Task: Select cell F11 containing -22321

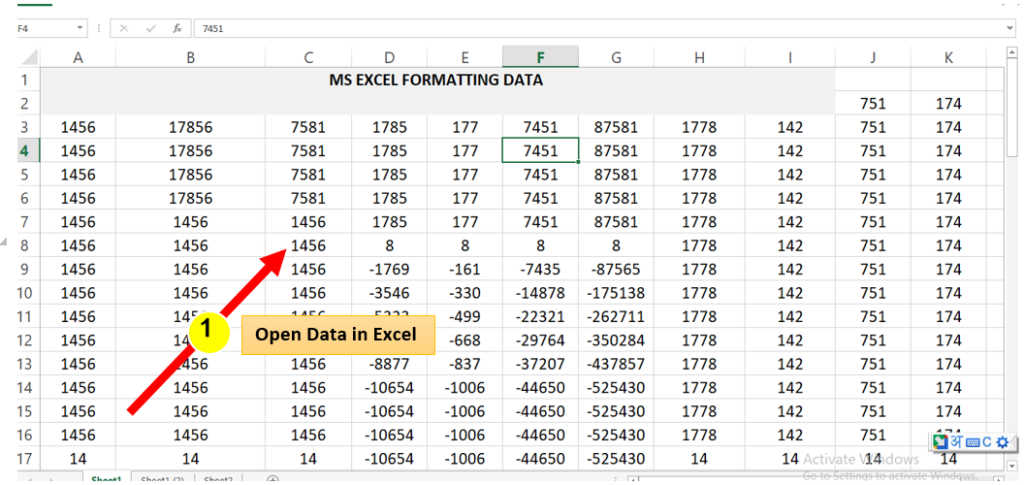Action: [x=540, y=317]
